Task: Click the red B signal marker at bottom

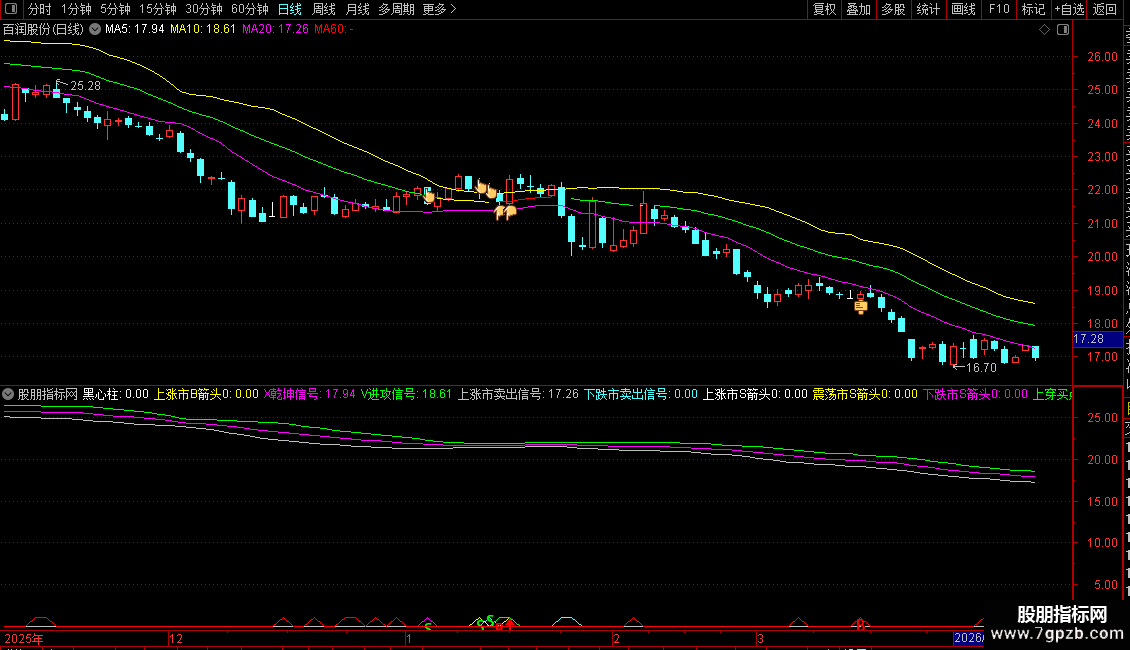Action: click(860, 625)
